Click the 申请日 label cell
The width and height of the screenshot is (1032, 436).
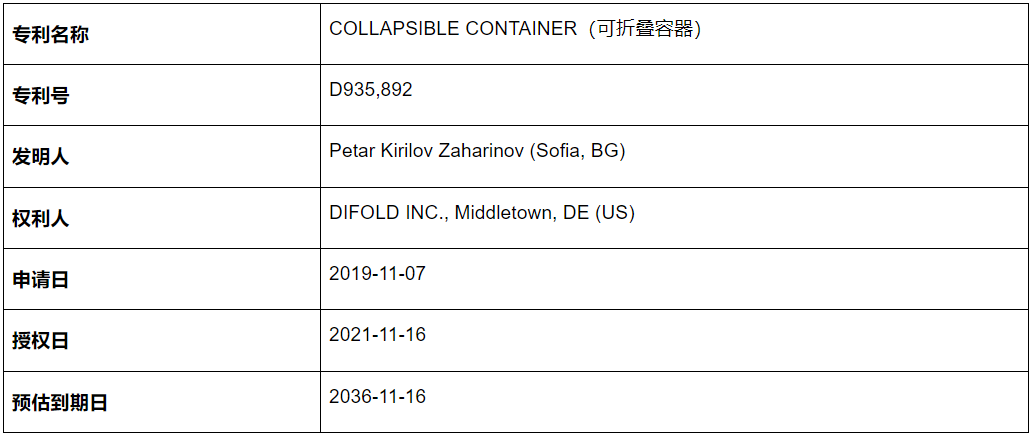pyautogui.click(x=162, y=279)
